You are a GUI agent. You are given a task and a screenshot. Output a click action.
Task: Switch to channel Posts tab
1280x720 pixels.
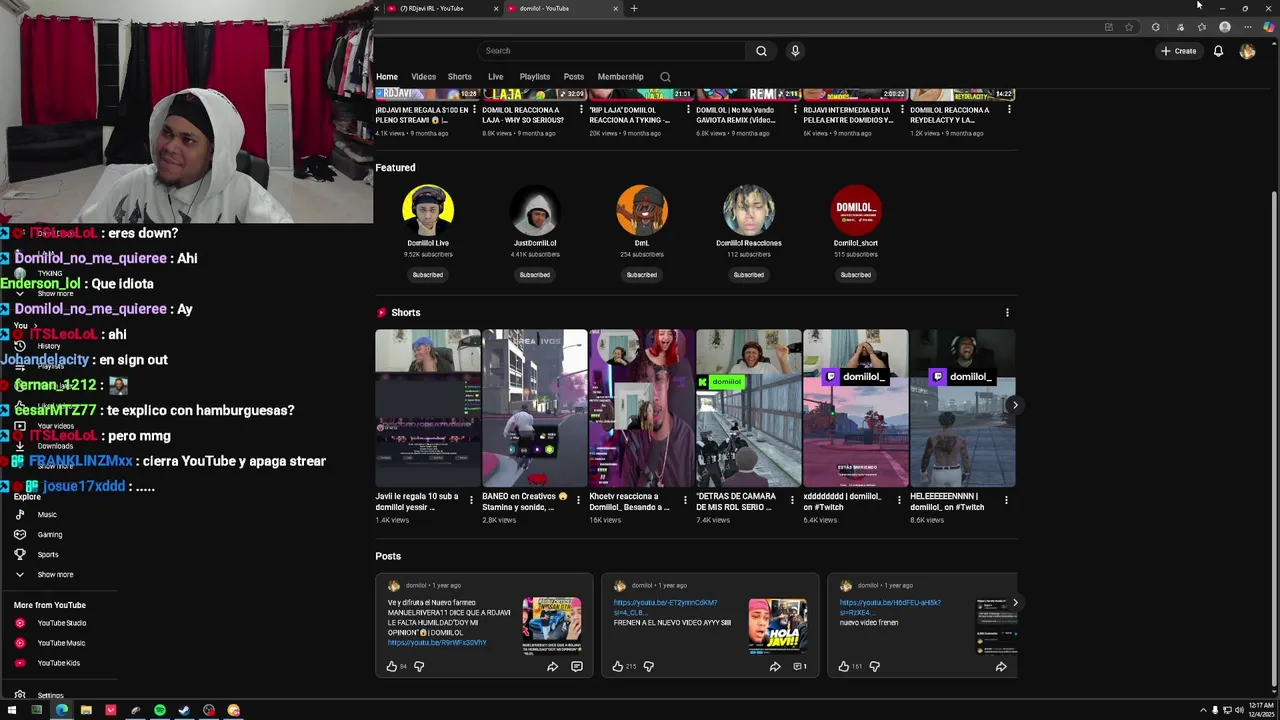(573, 77)
